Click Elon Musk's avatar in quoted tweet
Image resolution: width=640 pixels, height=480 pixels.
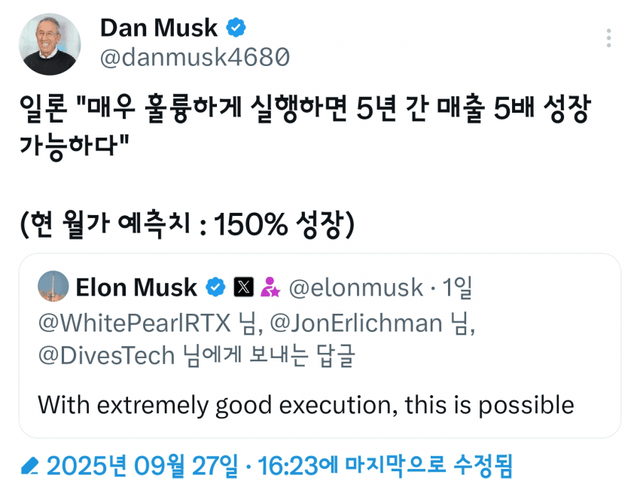(x=53, y=287)
